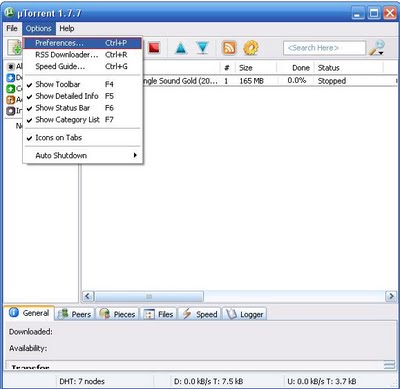Image resolution: width=400 pixels, height=389 pixels.
Task: Move torrent up the queue
Action: [181, 48]
